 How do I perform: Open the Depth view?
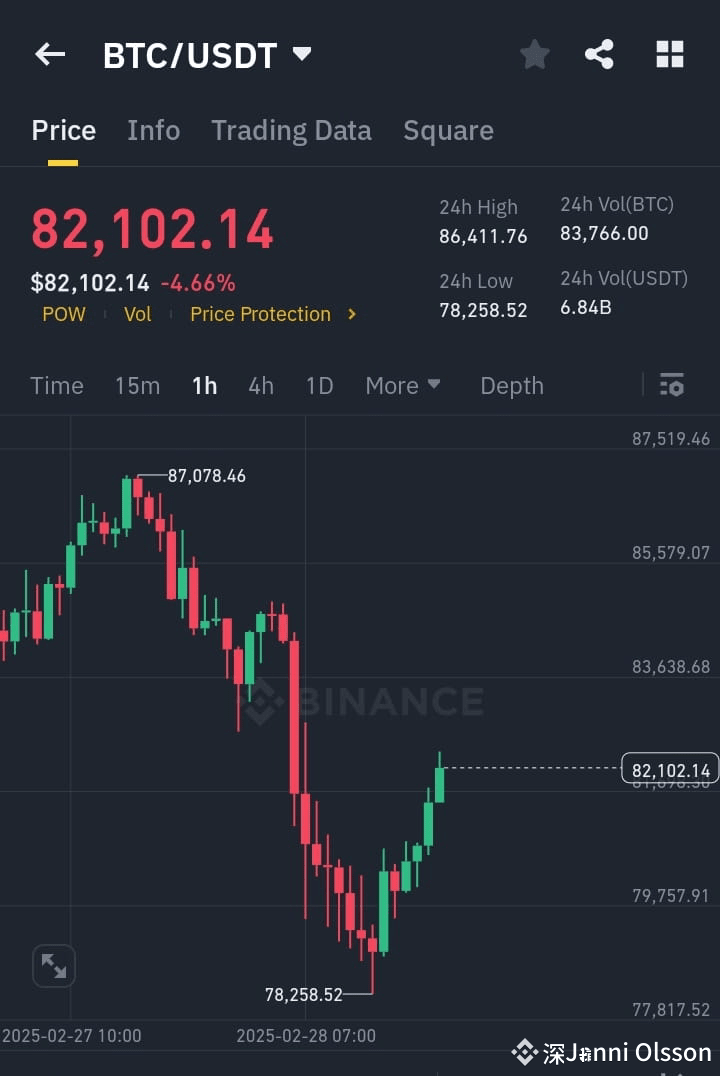(x=511, y=385)
